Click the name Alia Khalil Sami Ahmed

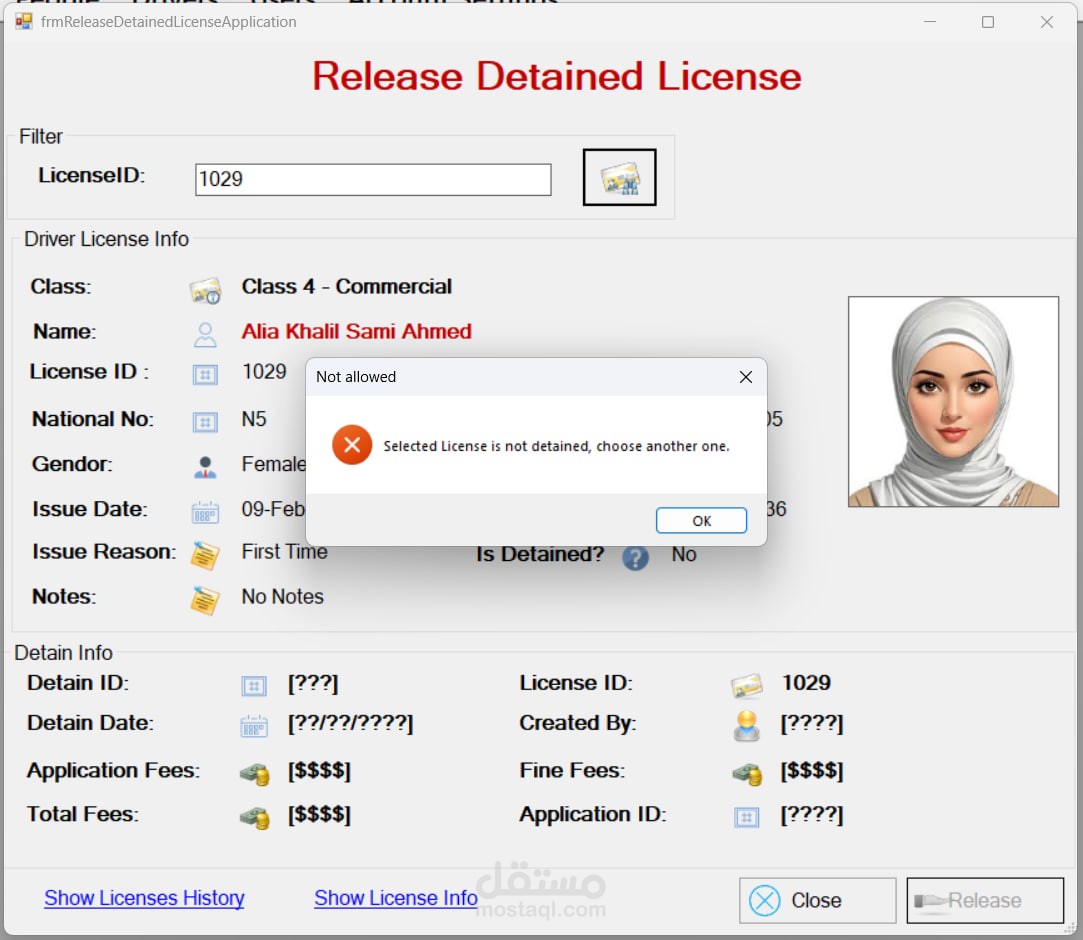pos(356,332)
